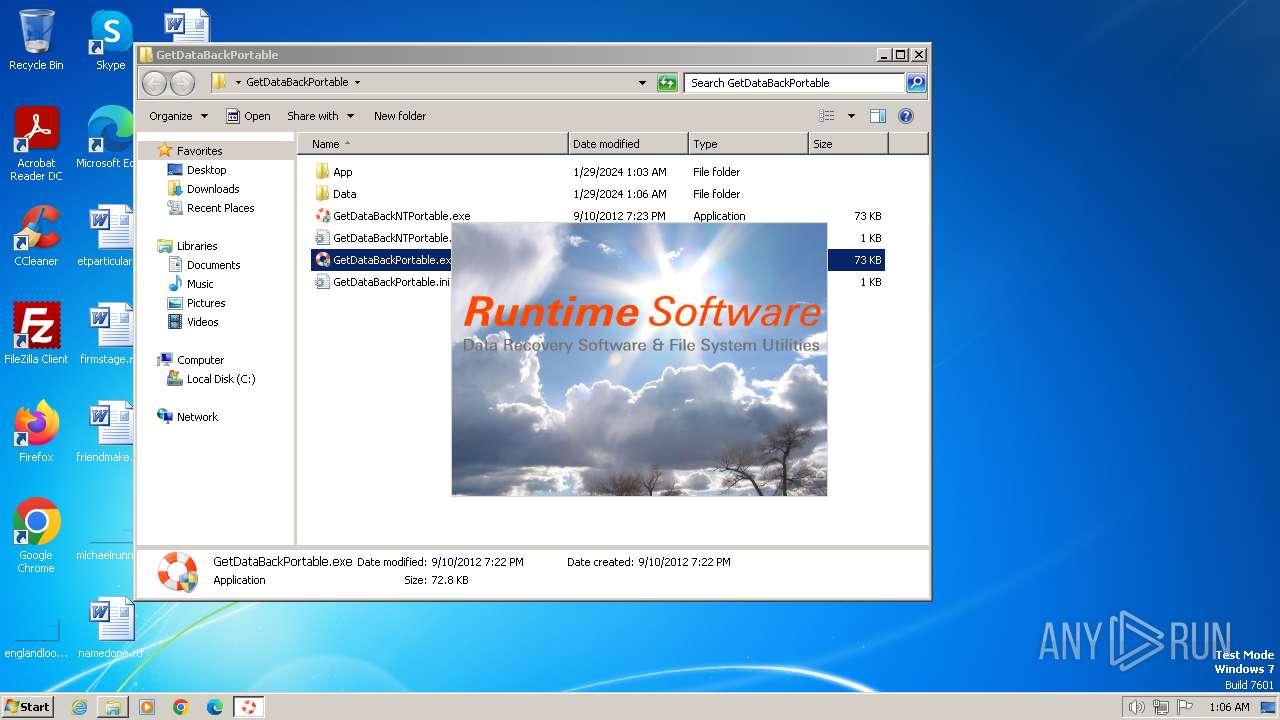Click the Explorer Back arrow button
This screenshot has width=1280, height=720.
click(154, 83)
